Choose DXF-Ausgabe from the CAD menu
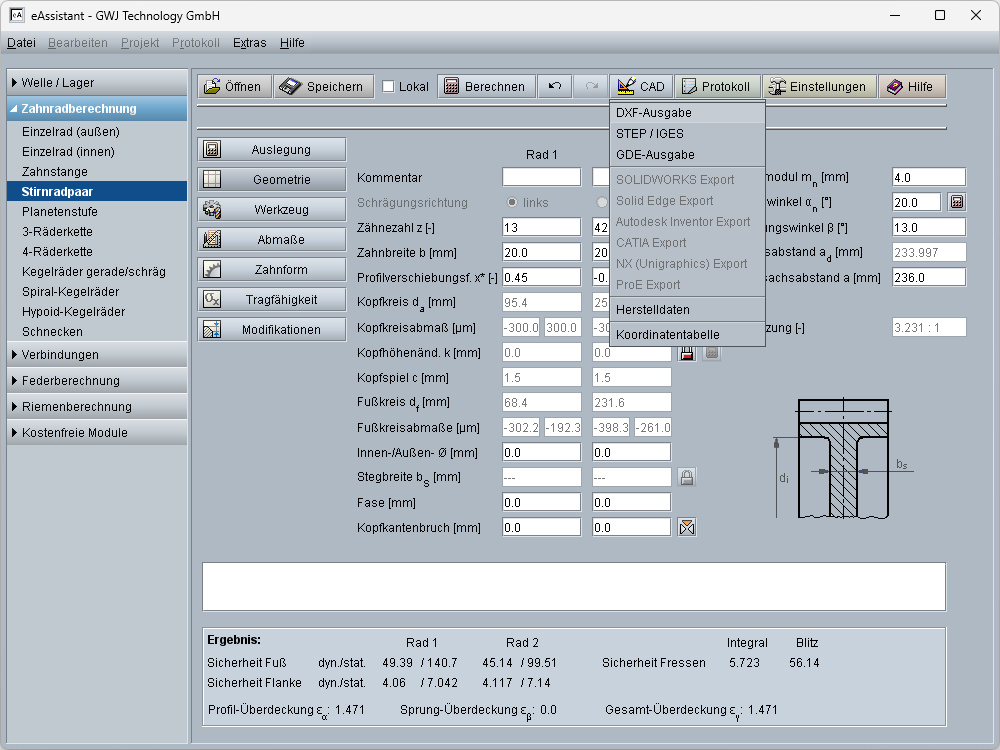 coord(654,113)
